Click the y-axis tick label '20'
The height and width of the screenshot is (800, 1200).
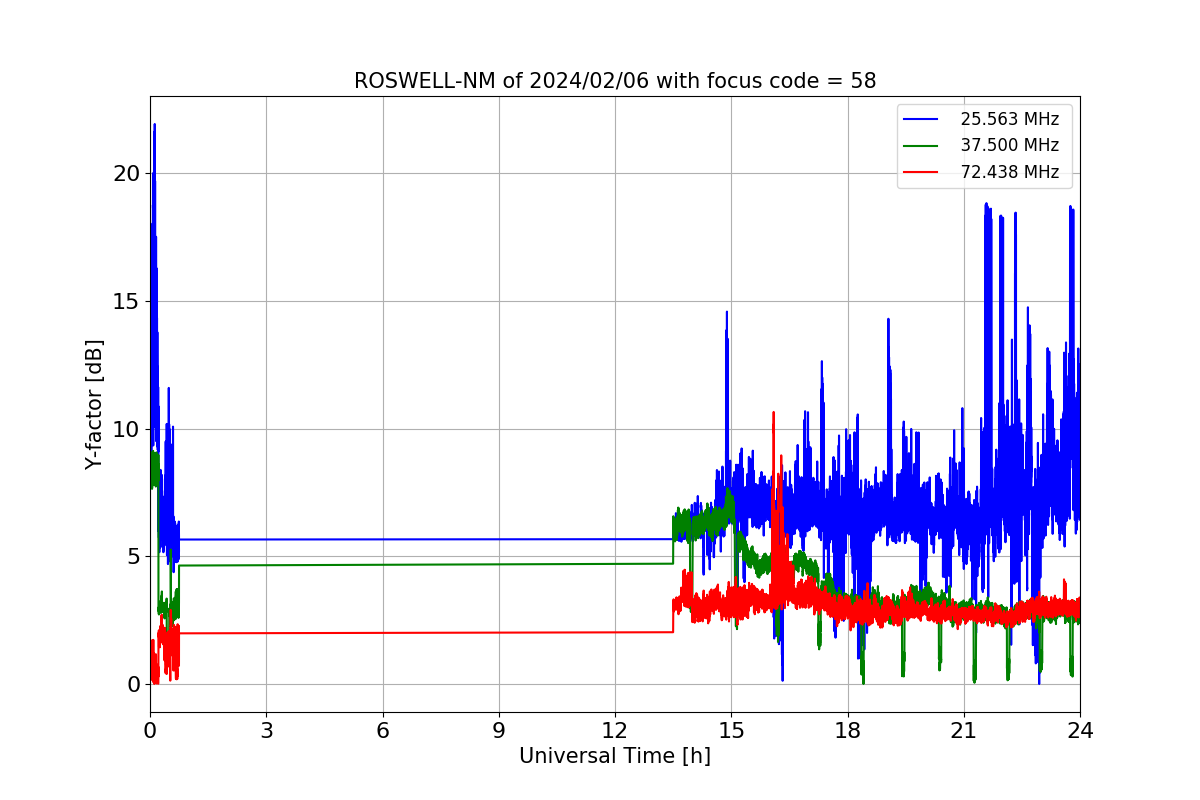[128, 174]
